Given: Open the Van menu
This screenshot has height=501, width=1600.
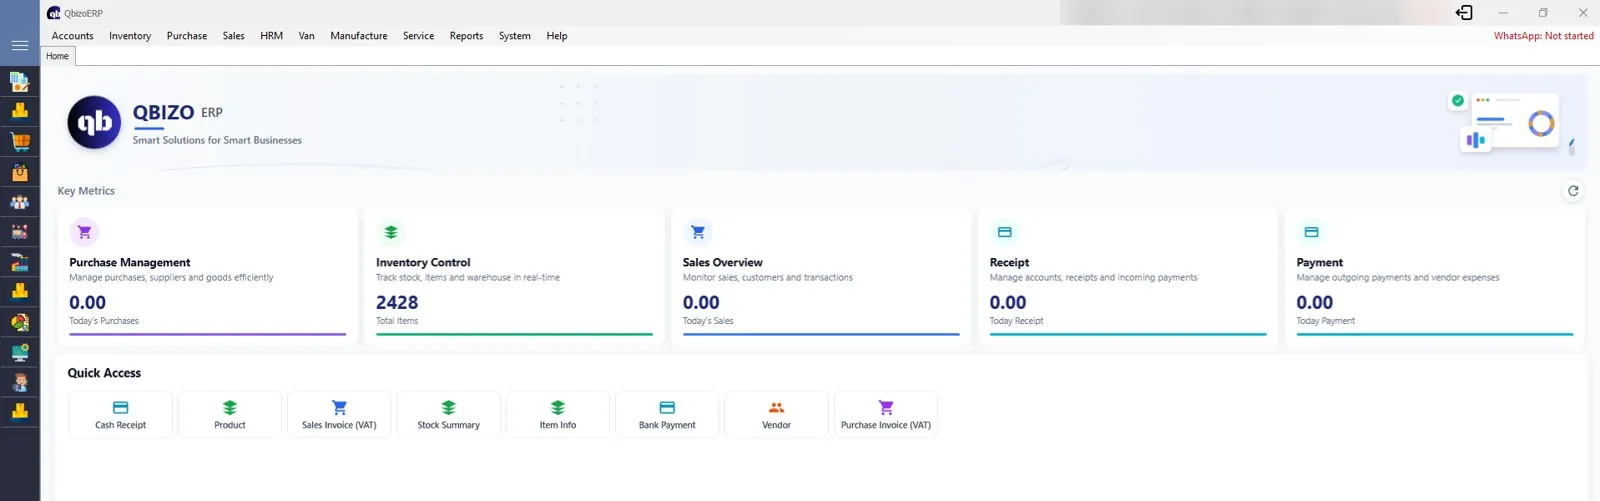Looking at the screenshot, I should pyautogui.click(x=307, y=36).
